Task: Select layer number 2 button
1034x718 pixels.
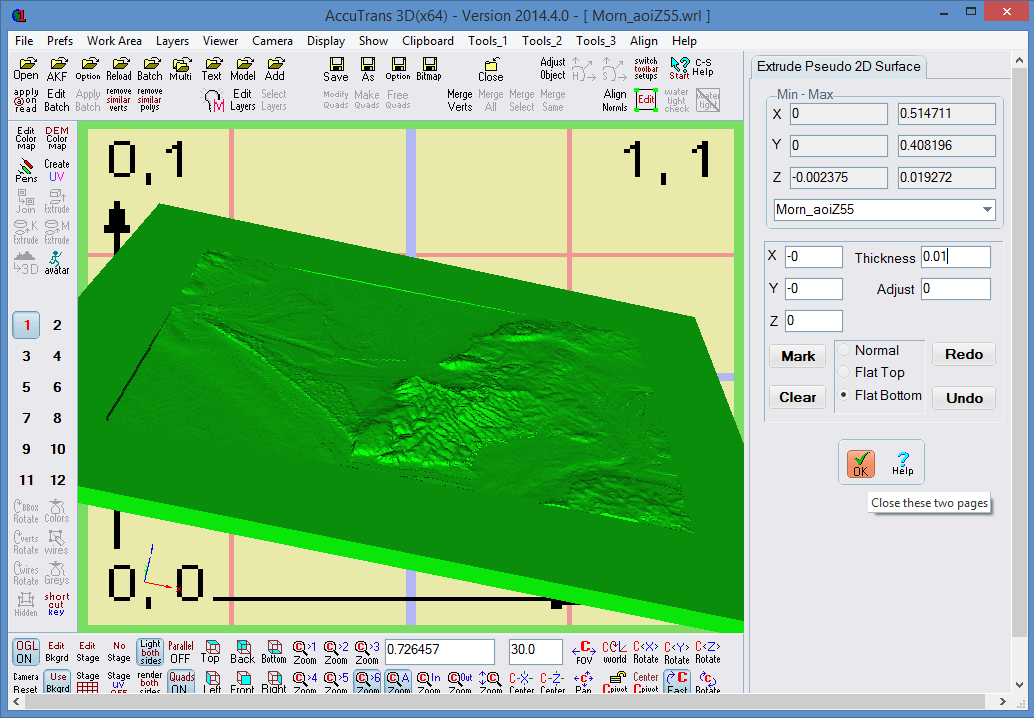Action: coord(57,325)
